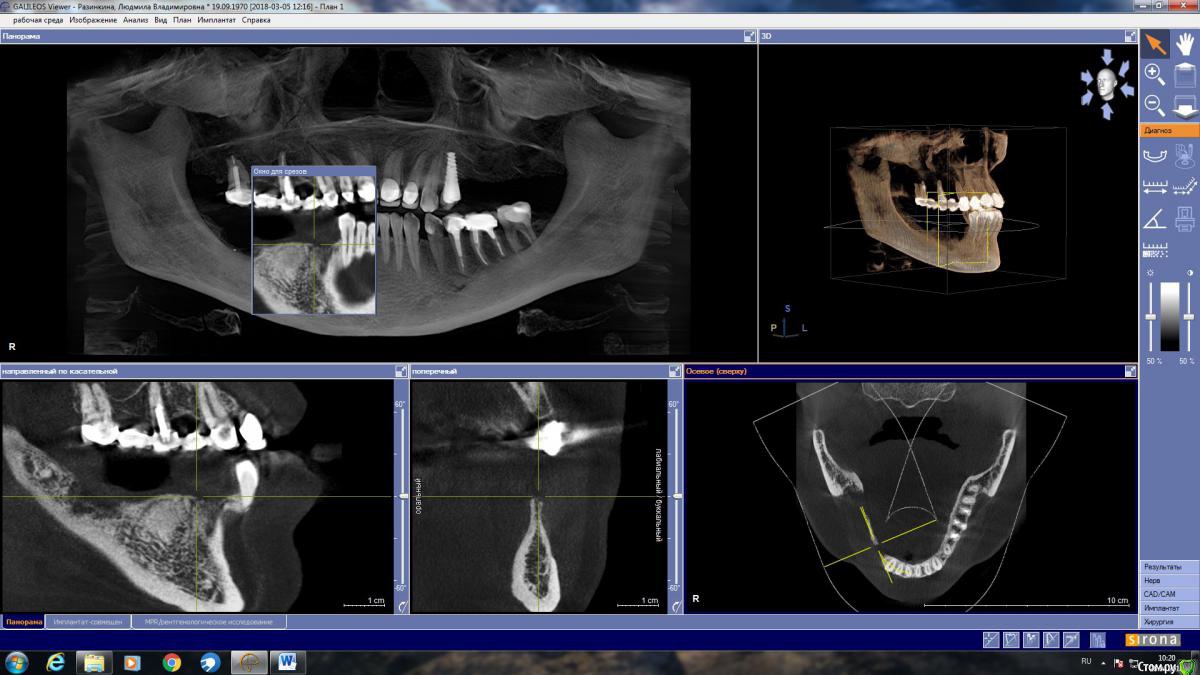This screenshot has height=675, width=1200.
Task: Open Google Chrome from the taskbar
Action: 172,662
